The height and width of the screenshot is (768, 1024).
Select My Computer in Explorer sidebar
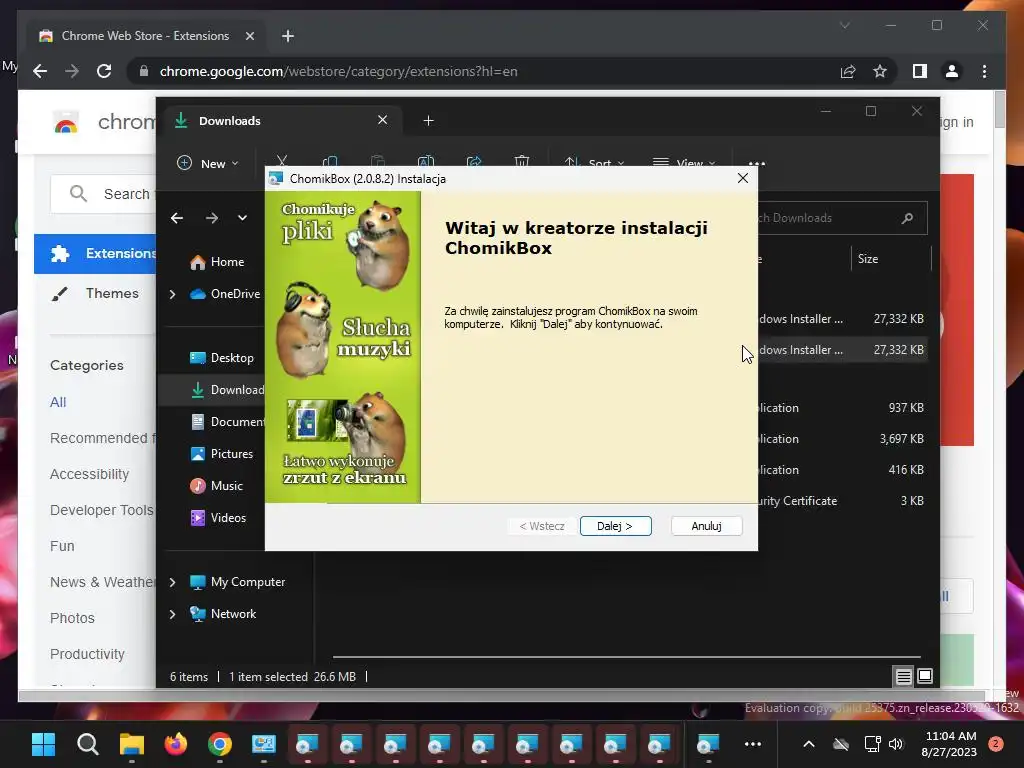click(x=238, y=582)
